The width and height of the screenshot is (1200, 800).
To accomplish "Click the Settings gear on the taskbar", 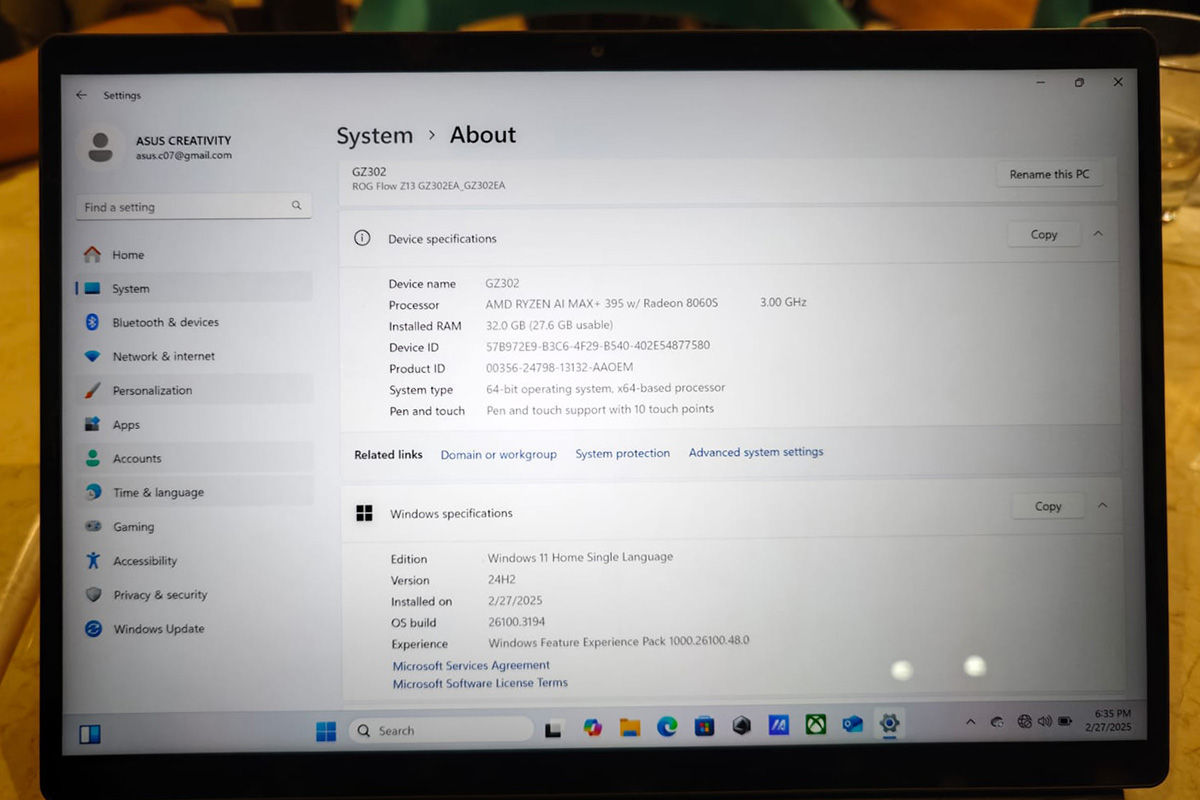I will pos(889,722).
